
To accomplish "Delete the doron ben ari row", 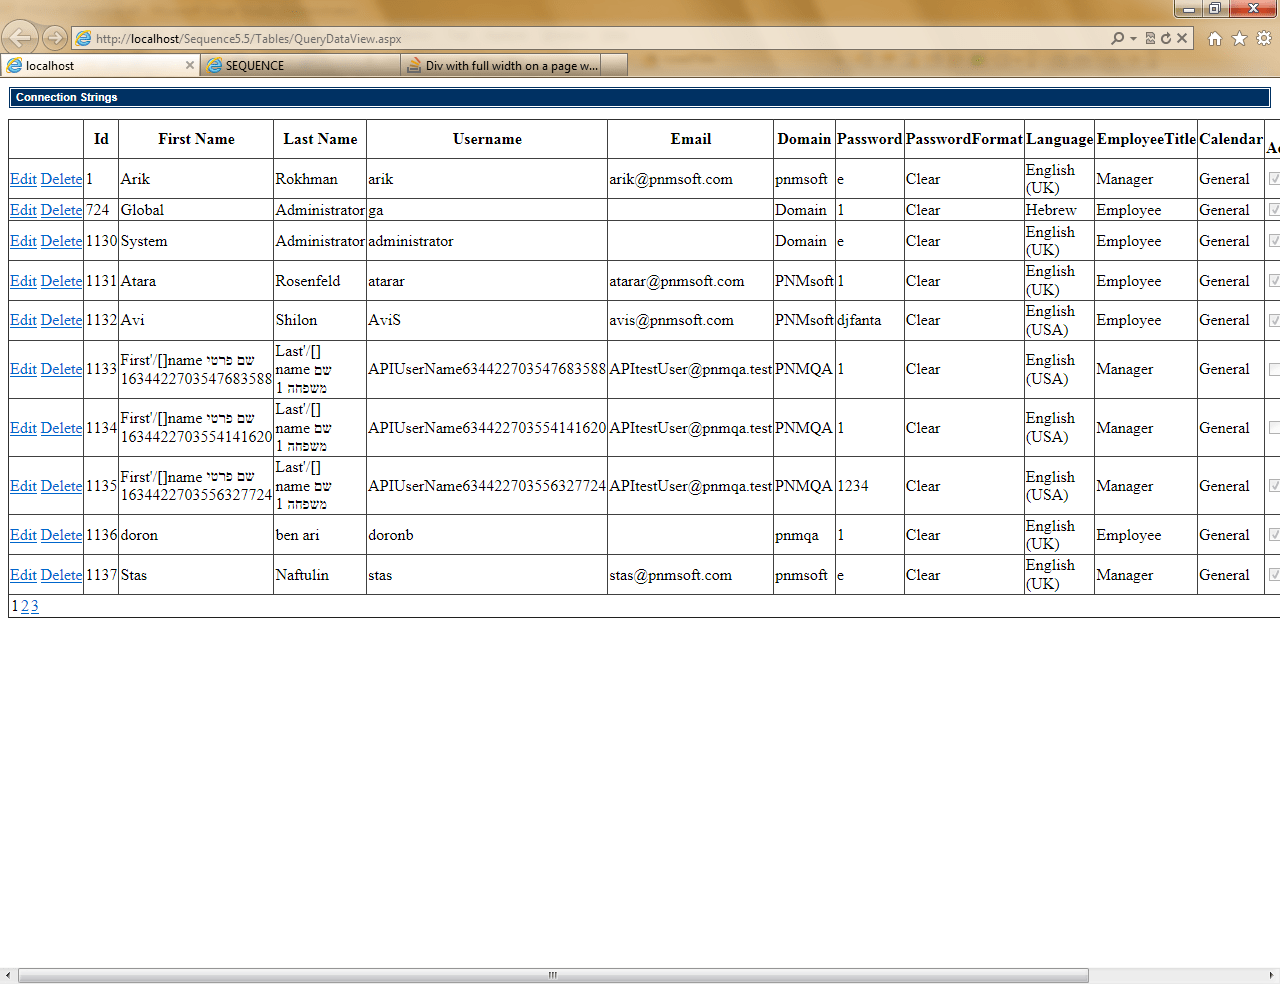I will pyautogui.click(x=61, y=535).
